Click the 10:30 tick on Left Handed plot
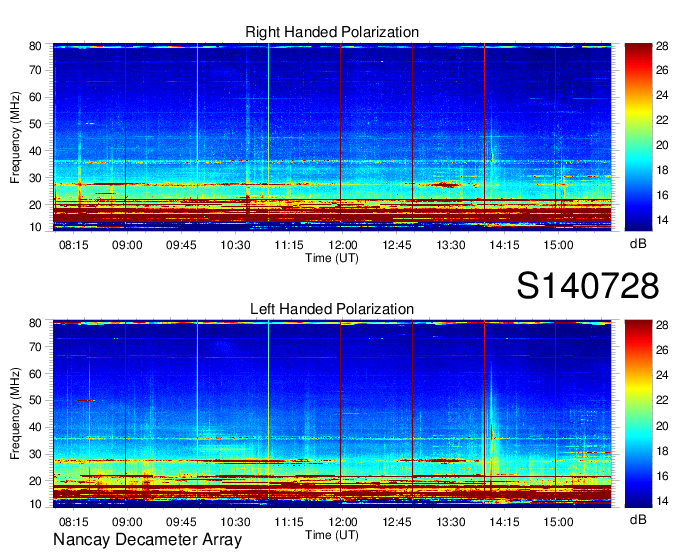Viewport: 680px width, 552px height. click(x=235, y=522)
